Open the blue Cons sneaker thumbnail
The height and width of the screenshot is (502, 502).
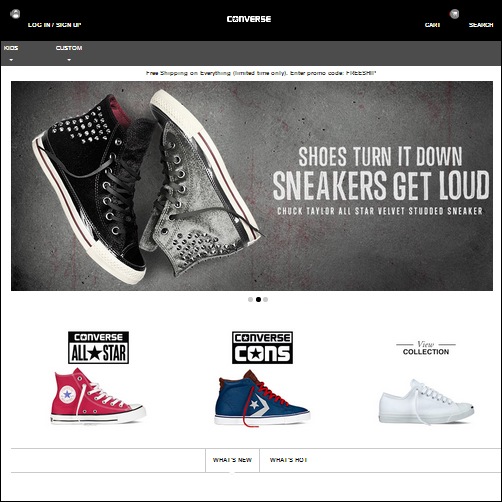262,398
